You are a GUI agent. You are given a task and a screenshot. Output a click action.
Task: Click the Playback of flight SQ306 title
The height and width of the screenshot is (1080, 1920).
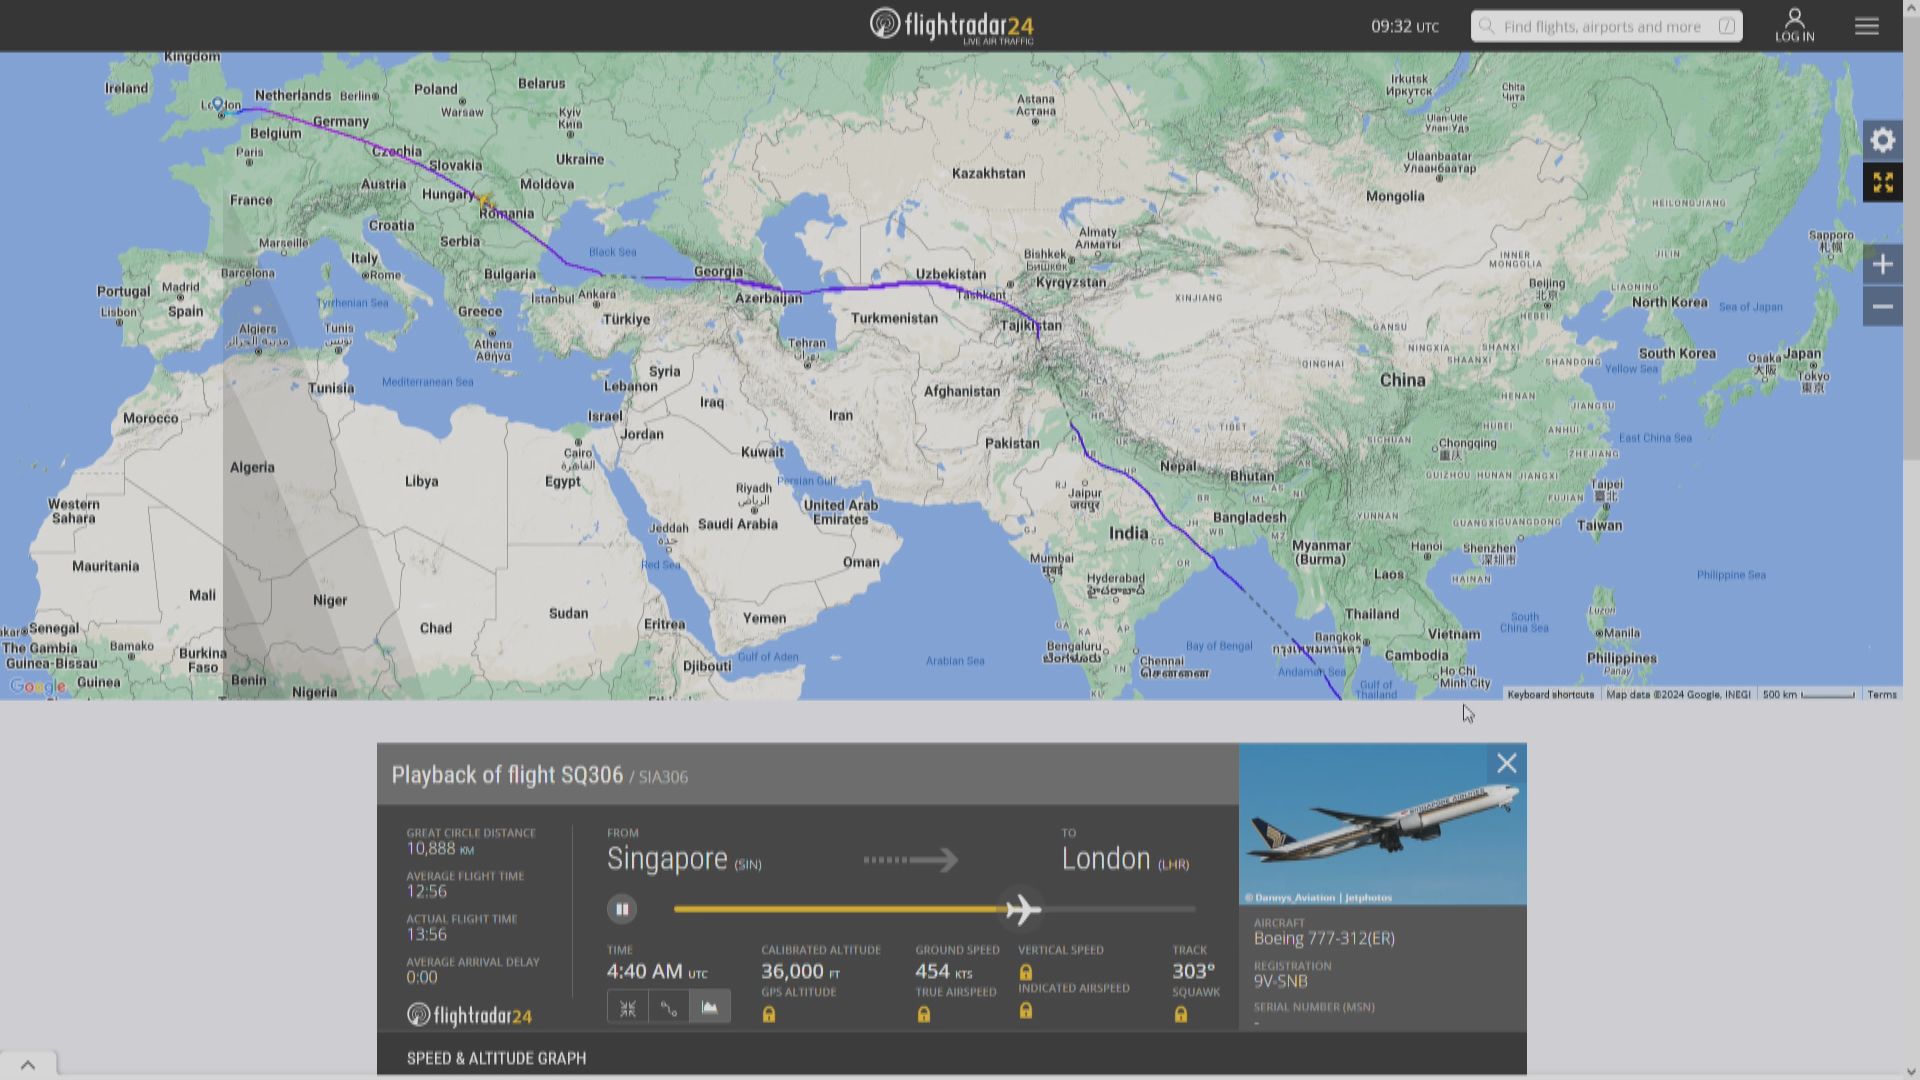[507, 775]
